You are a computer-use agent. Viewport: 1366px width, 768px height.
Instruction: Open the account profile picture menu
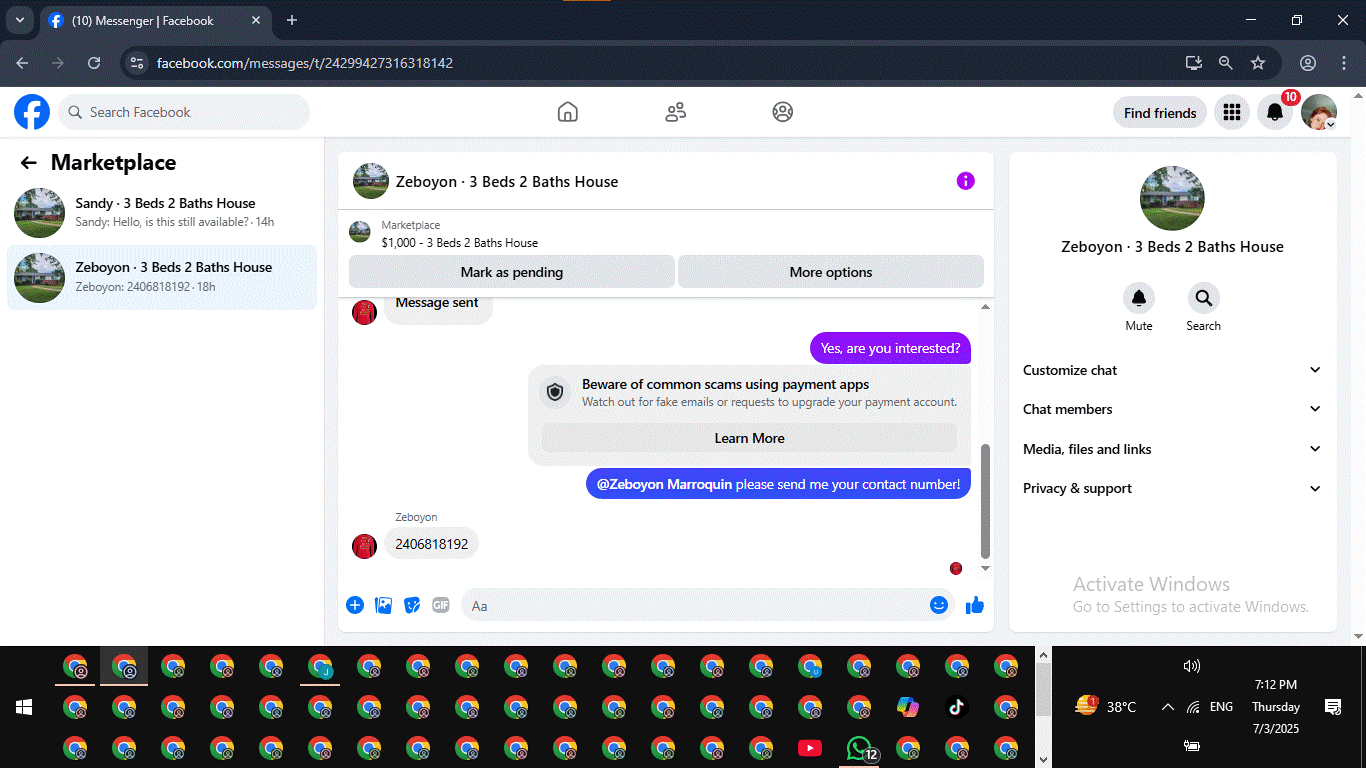tap(1319, 113)
